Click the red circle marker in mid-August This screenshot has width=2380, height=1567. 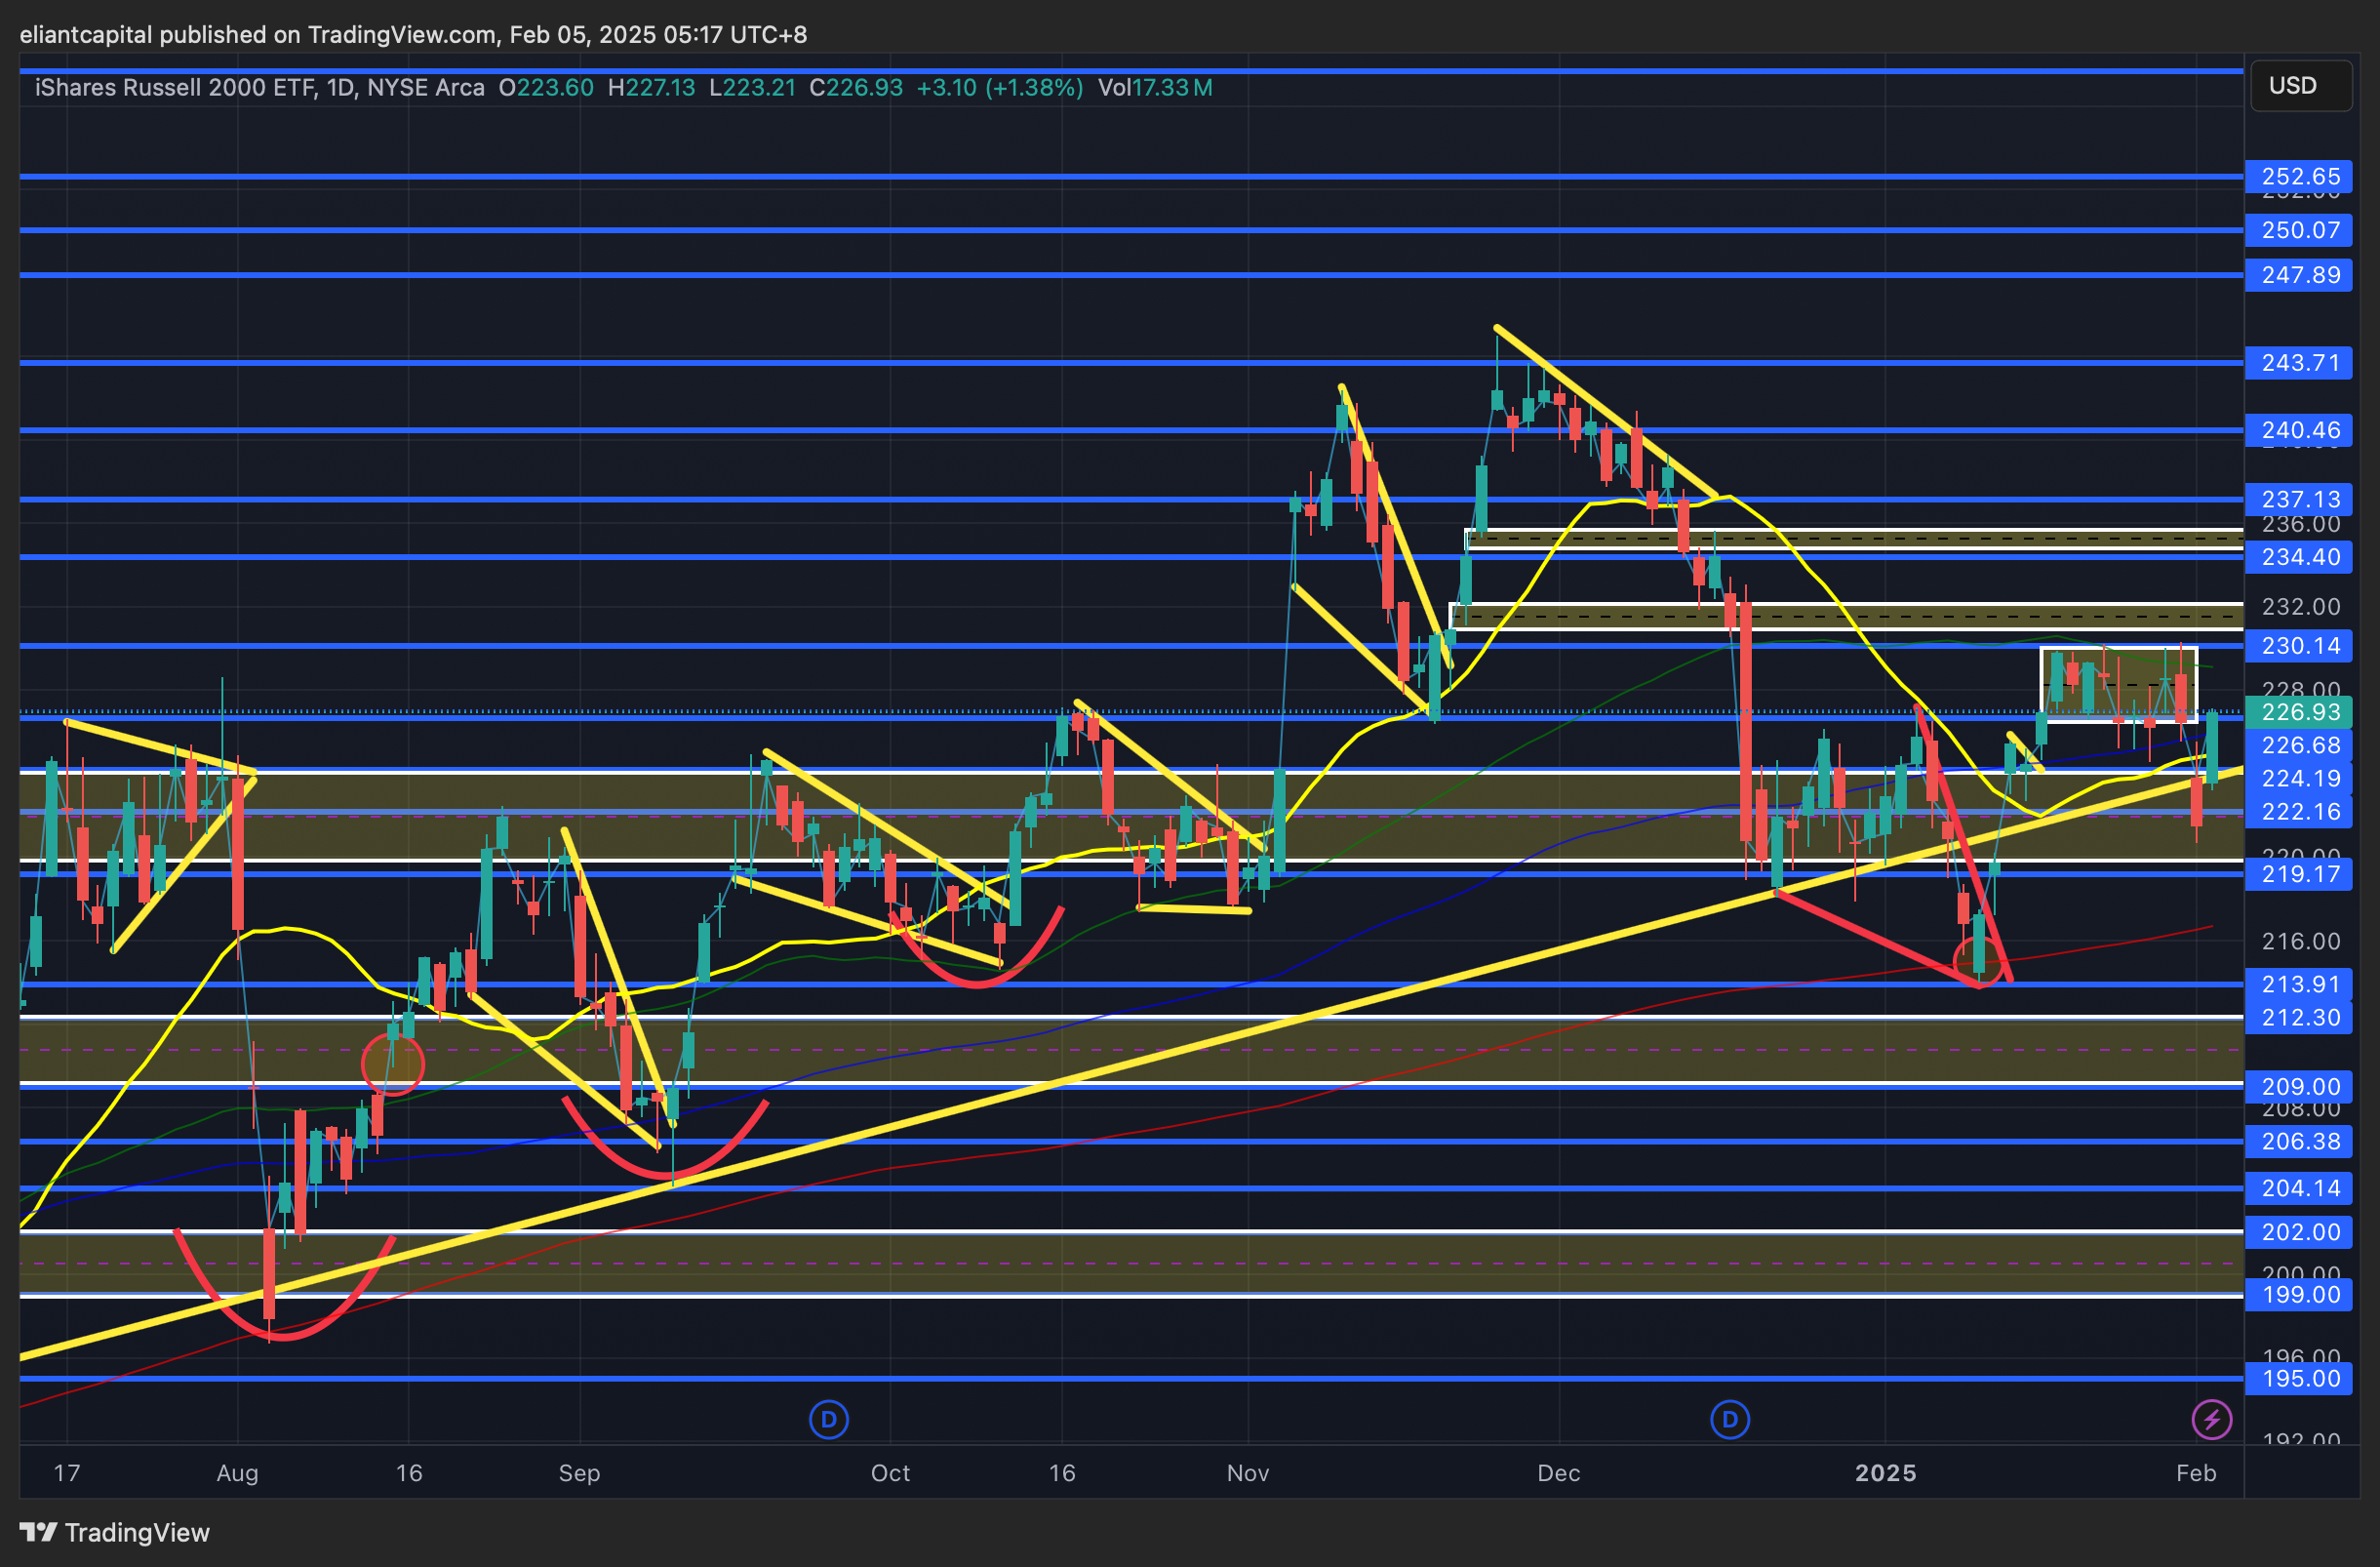(392, 1064)
